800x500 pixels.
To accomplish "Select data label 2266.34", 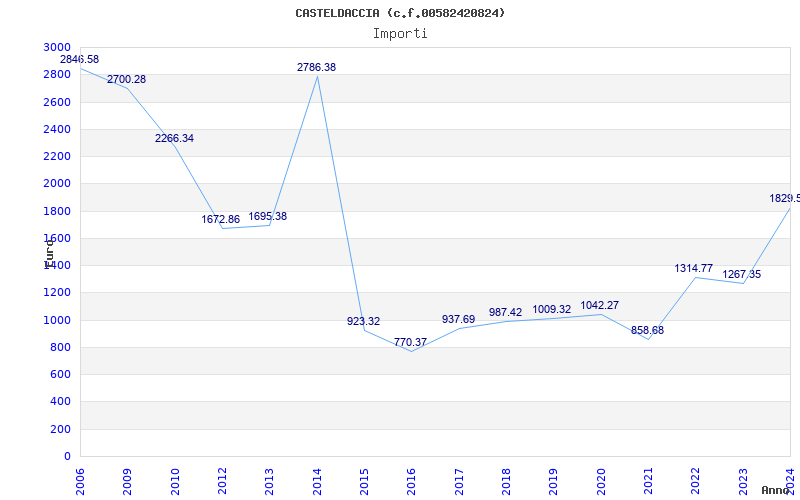I will click(174, 139).
